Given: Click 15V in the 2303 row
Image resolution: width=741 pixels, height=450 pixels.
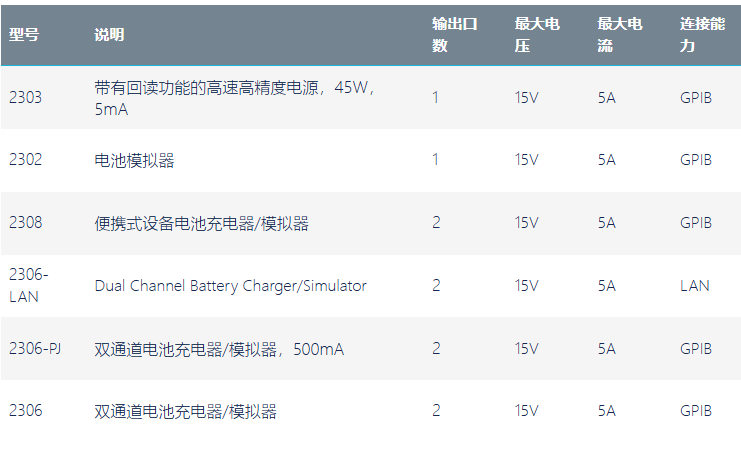Looking at the screenshot, I should coord(526,98).
